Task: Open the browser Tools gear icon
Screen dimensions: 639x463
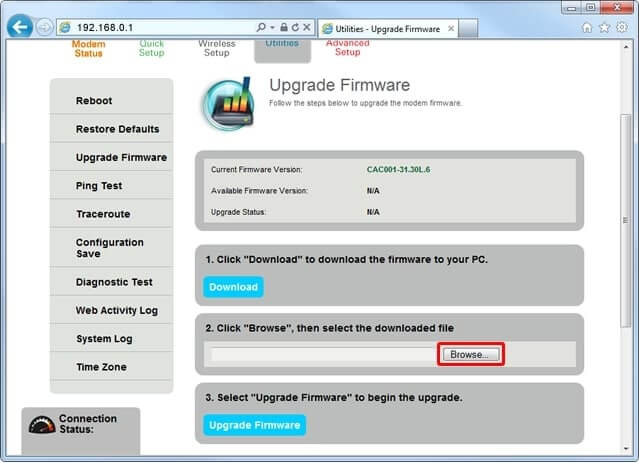Action: [622, 27]
